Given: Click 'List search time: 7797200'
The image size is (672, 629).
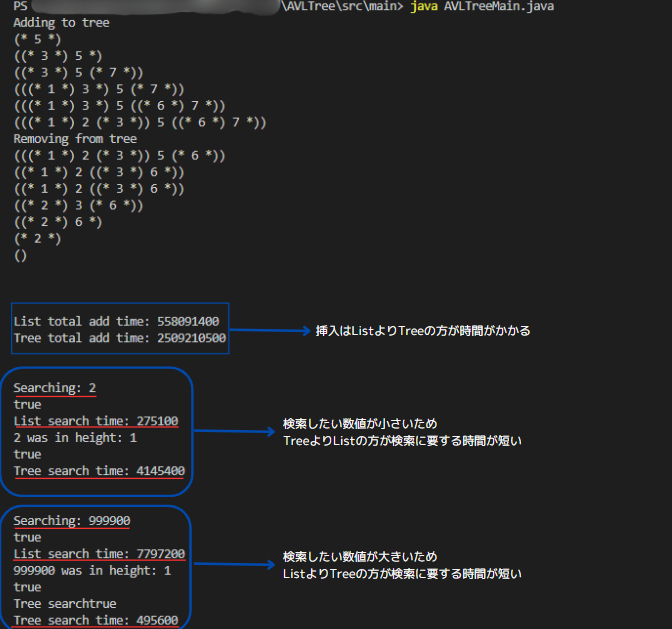Looking at the screenshot, I should point(99,554).
